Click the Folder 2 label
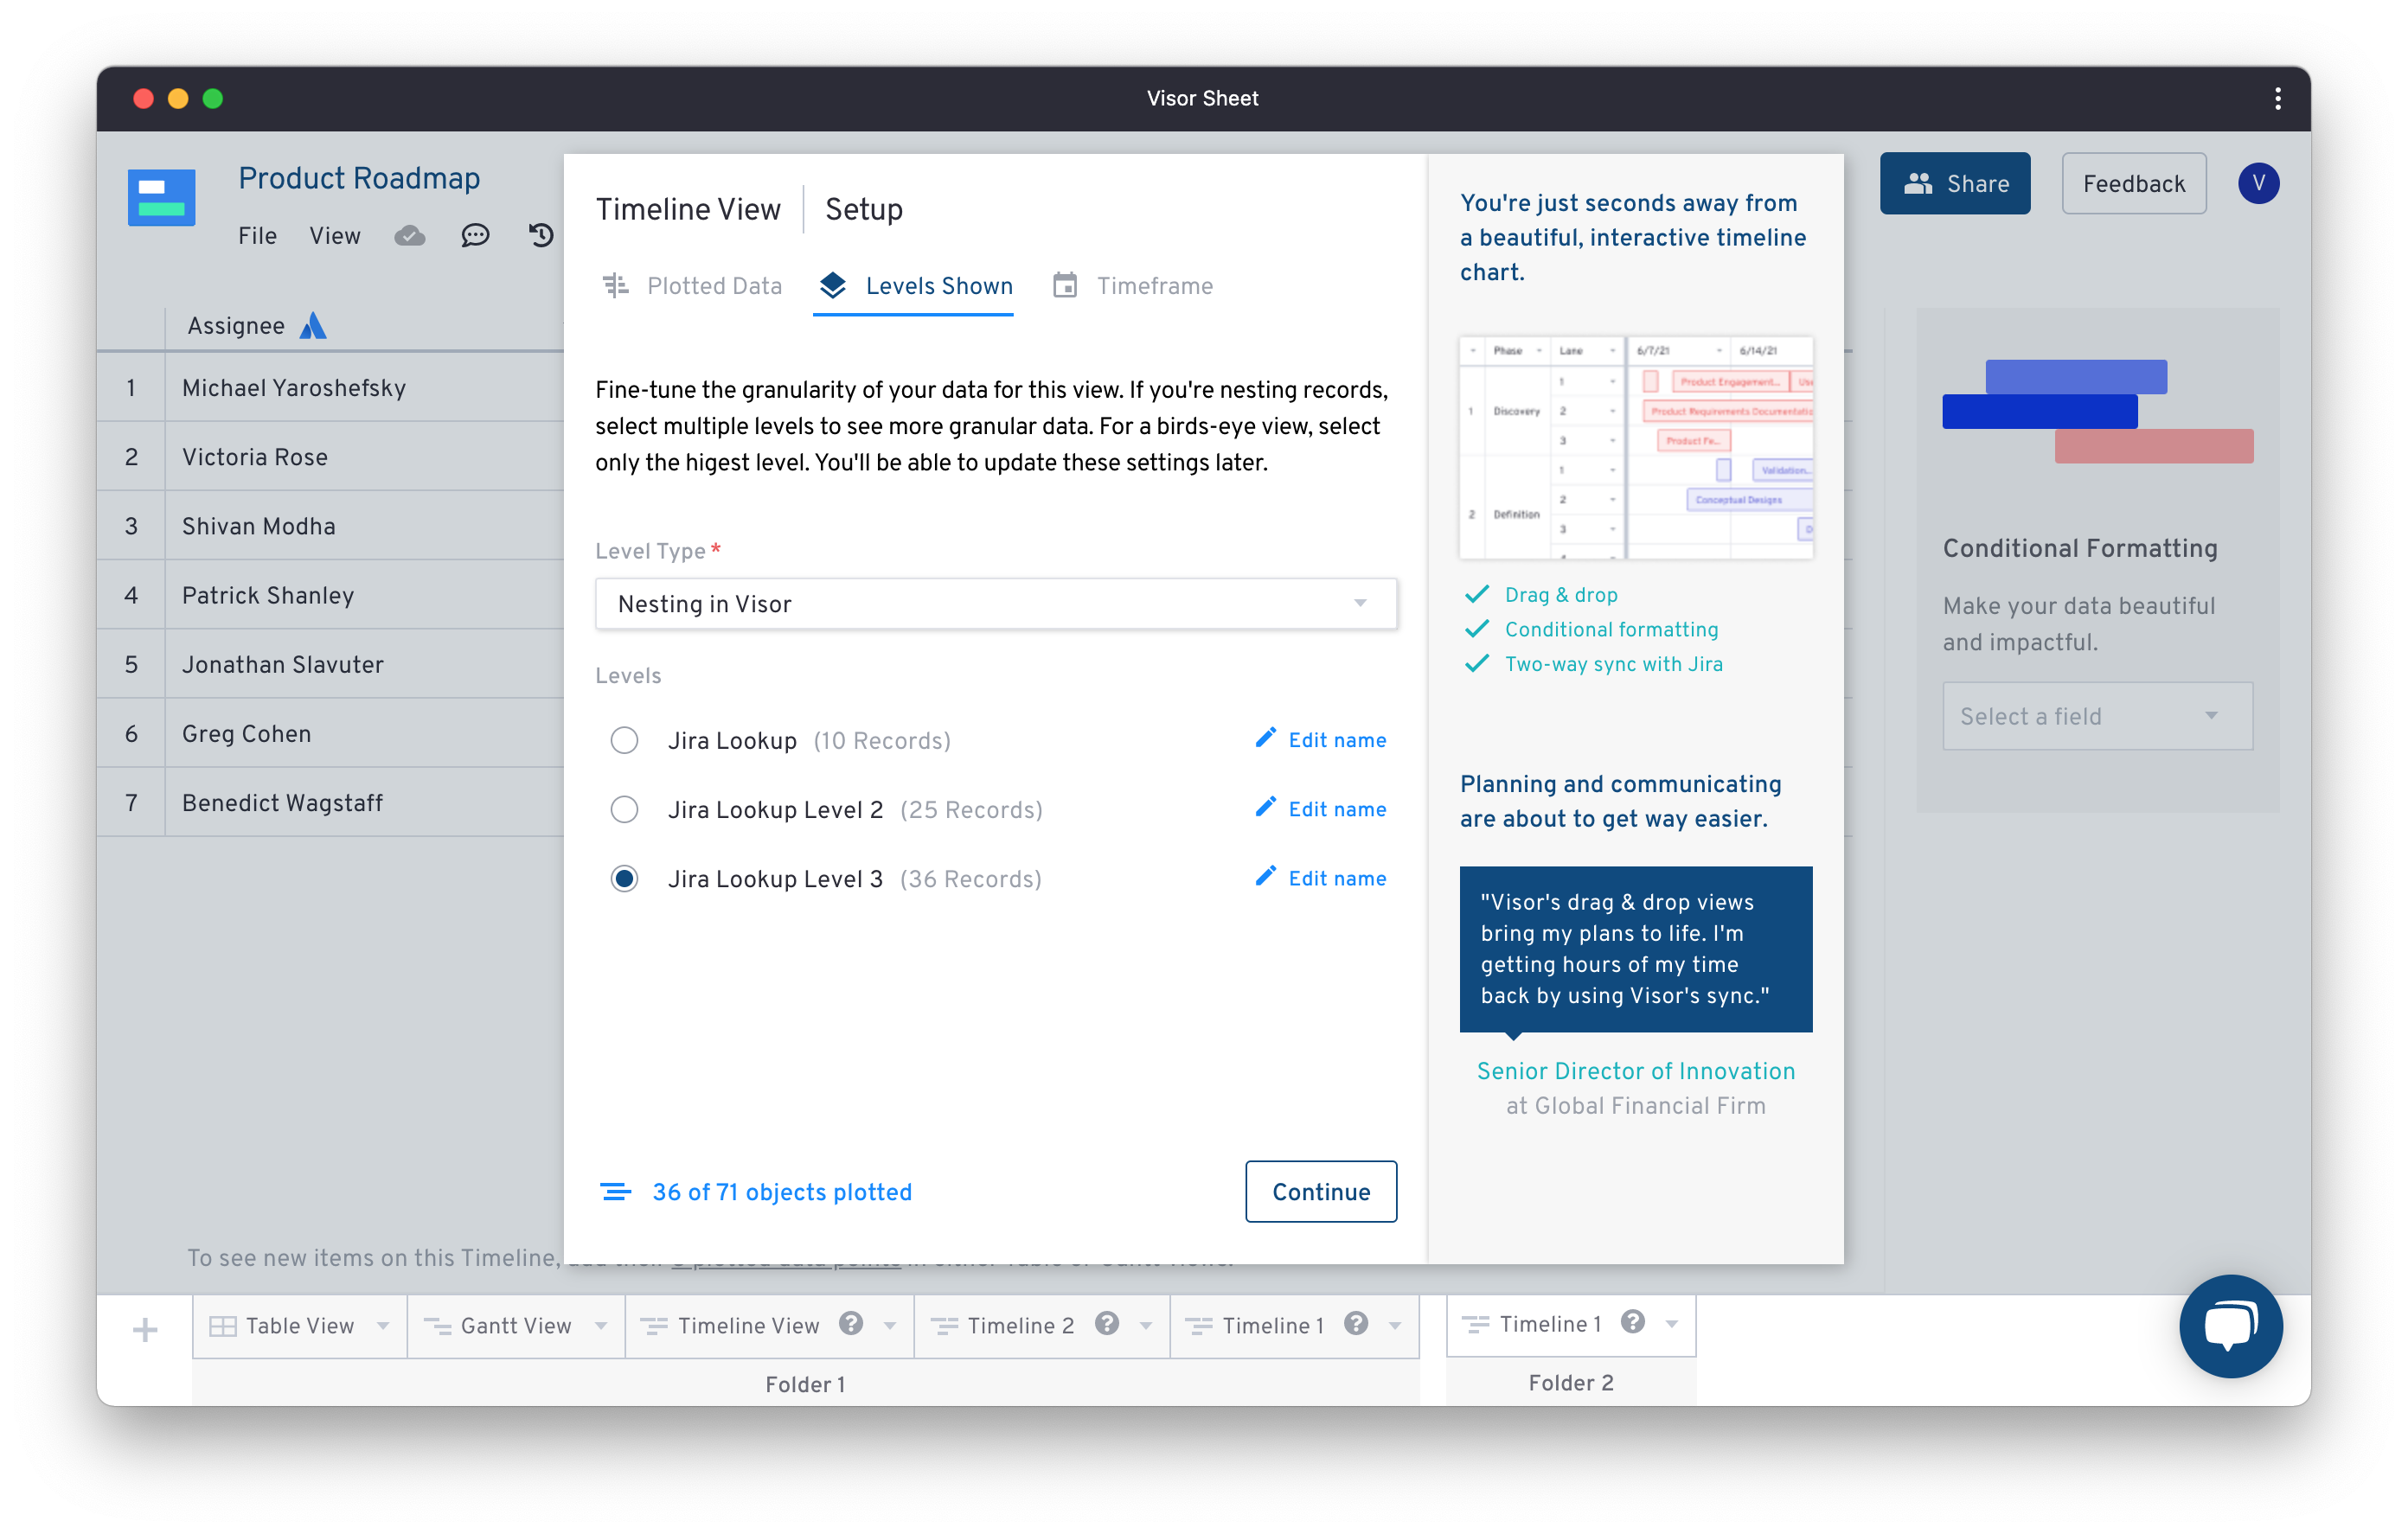The image size is (2408, 1534). point(1571,1382)
